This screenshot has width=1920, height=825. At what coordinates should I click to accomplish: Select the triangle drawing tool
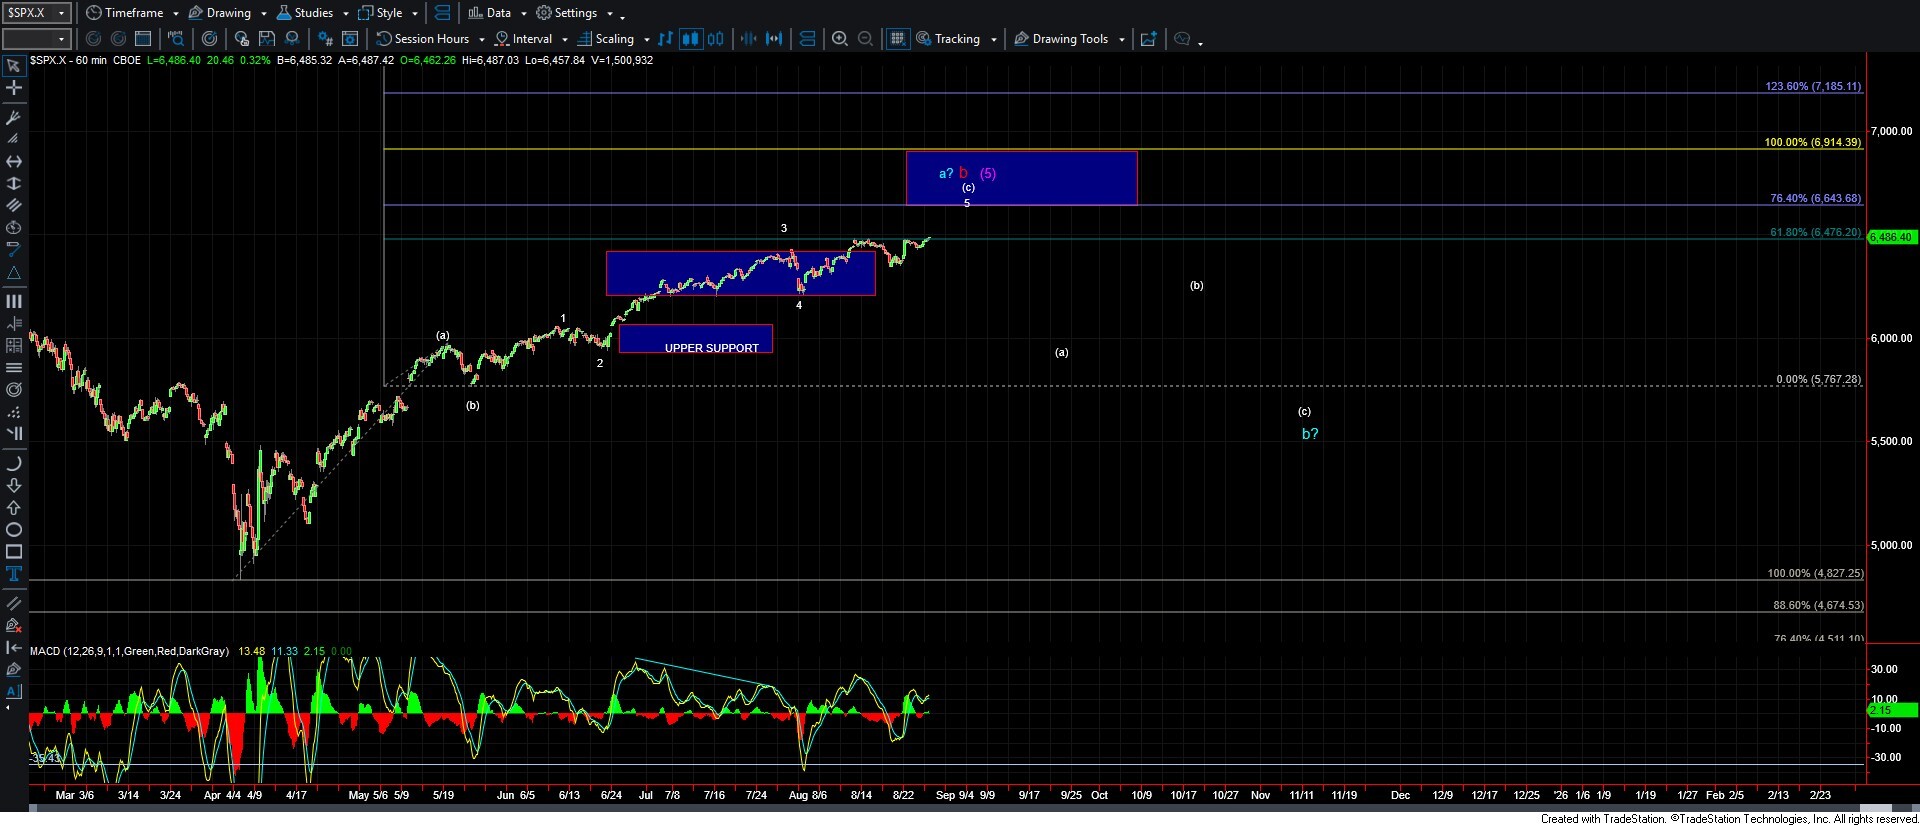coord(14,273)
